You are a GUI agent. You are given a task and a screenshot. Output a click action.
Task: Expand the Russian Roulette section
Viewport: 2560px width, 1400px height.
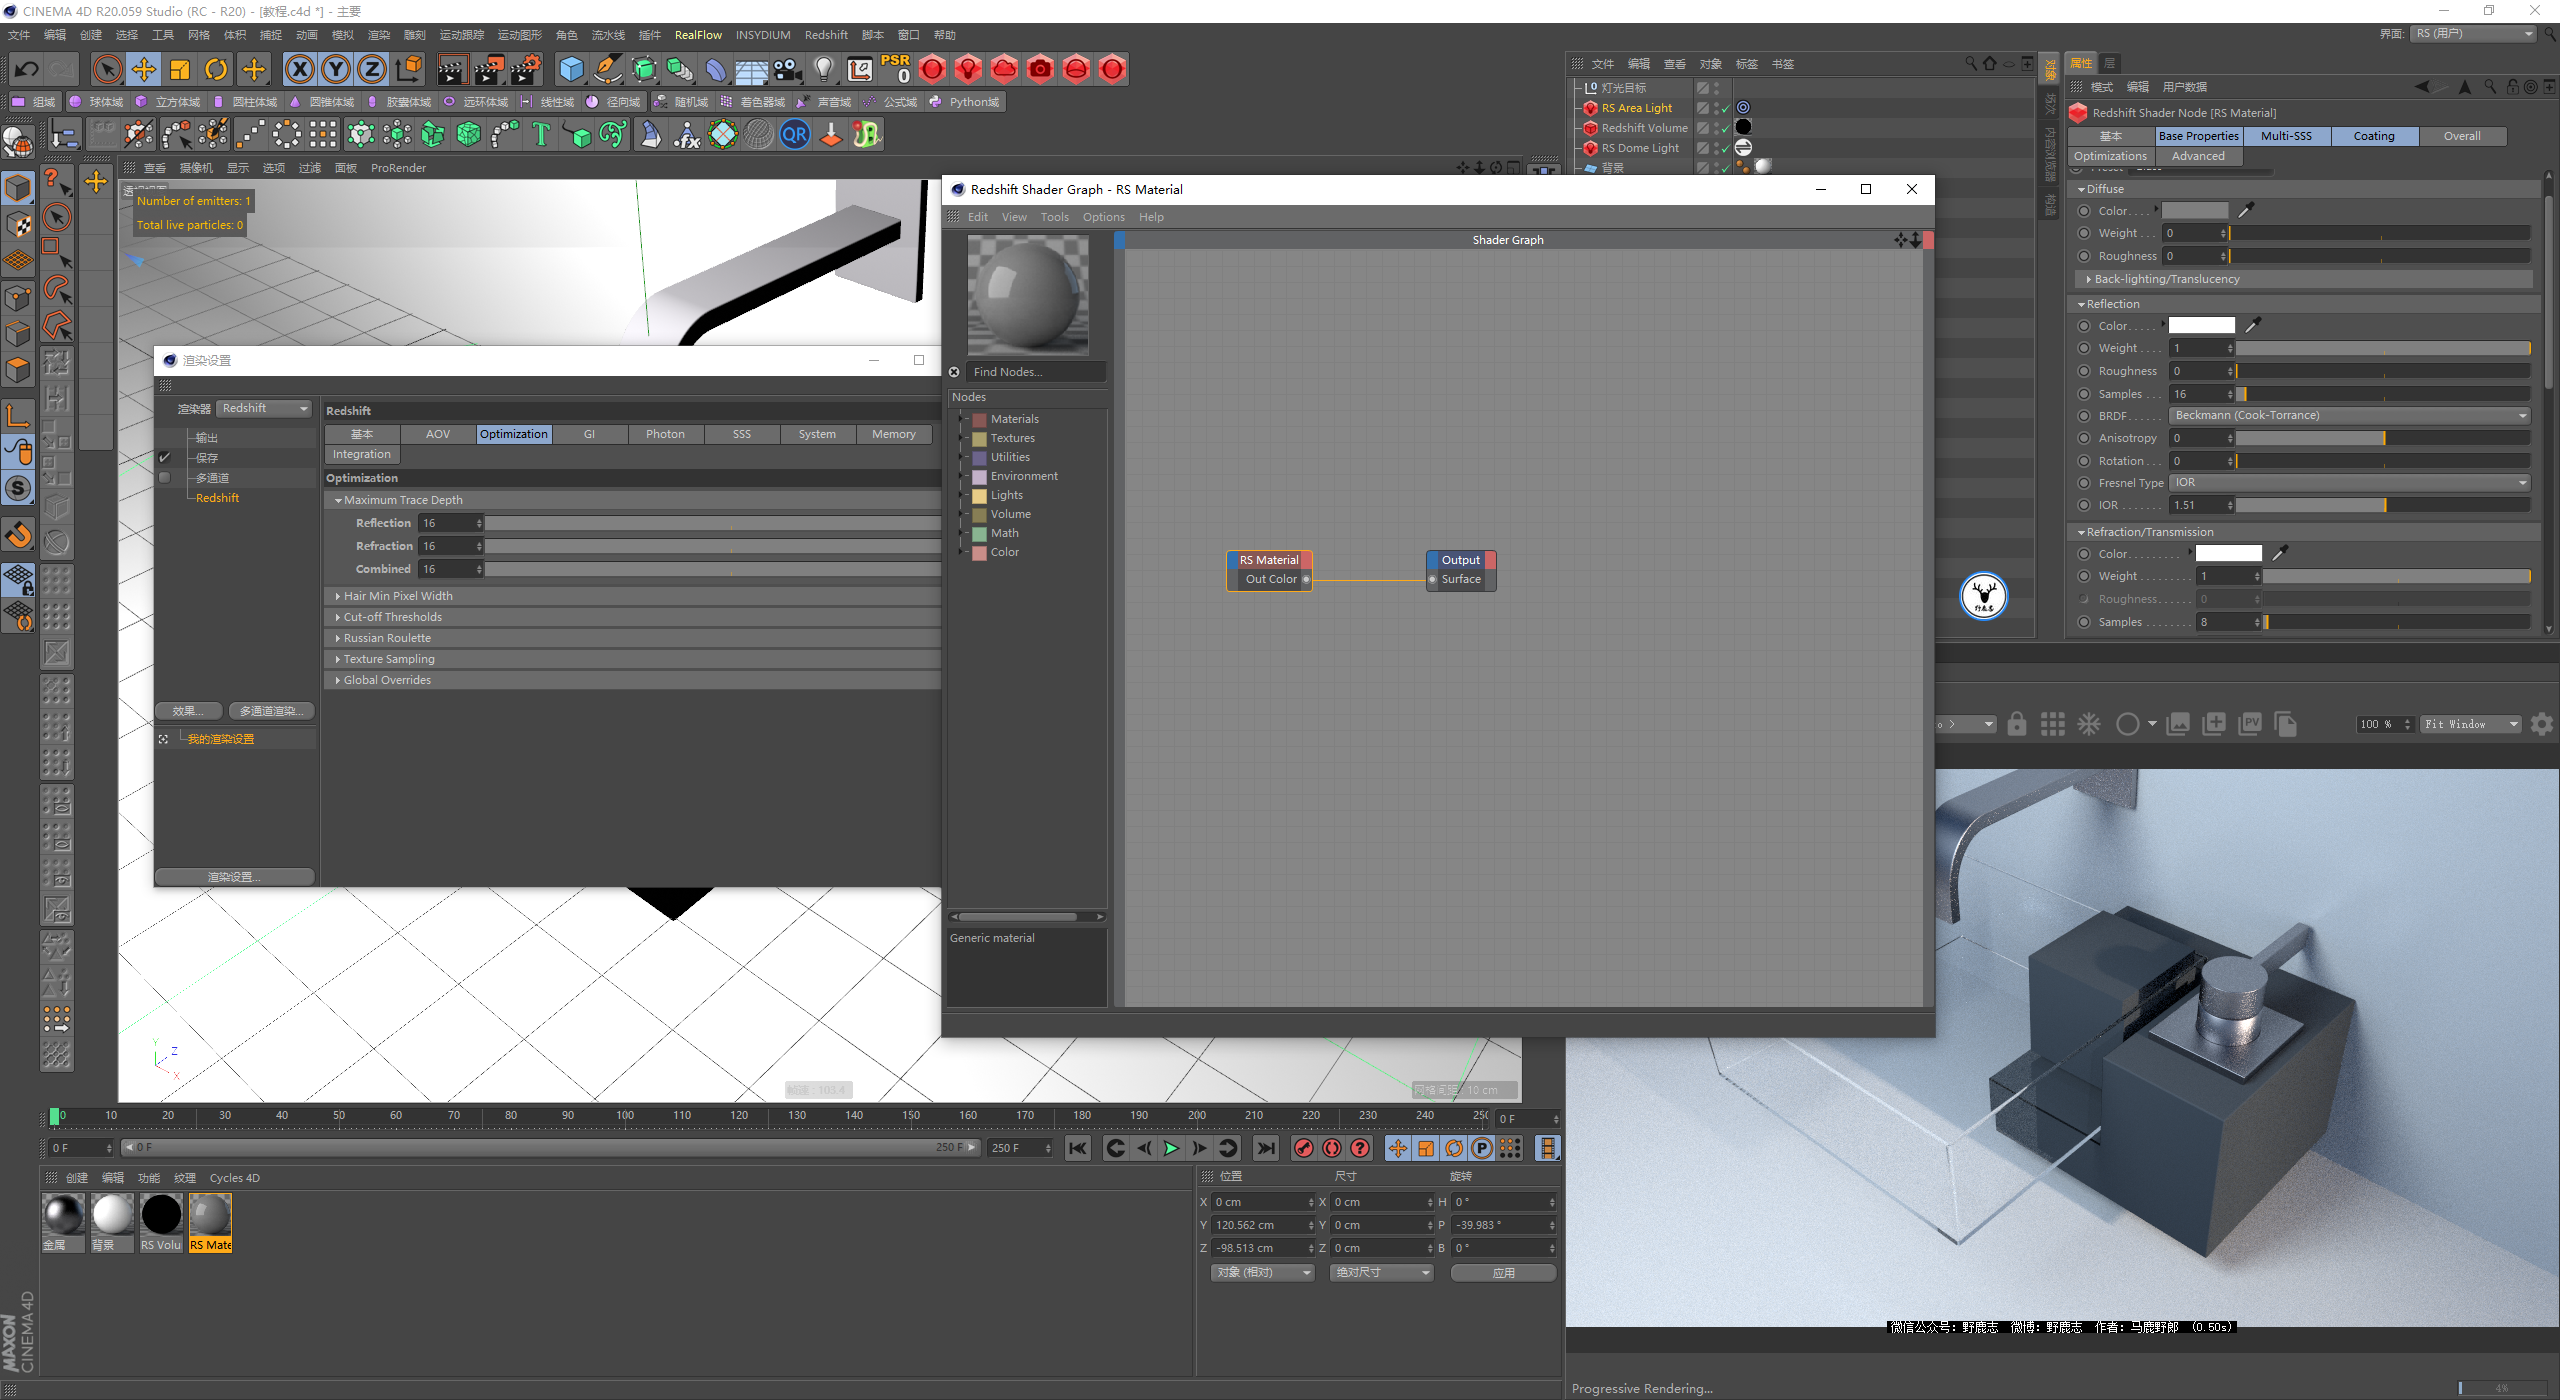387,638
